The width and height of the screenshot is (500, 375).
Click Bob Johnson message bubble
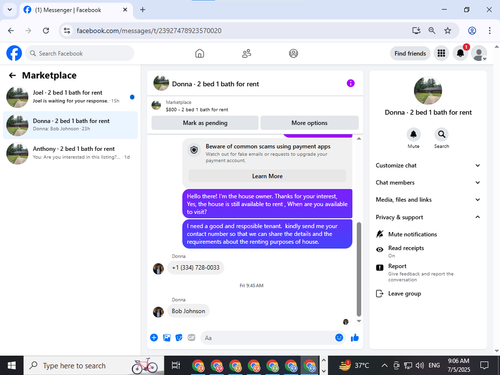pos(188,311)
